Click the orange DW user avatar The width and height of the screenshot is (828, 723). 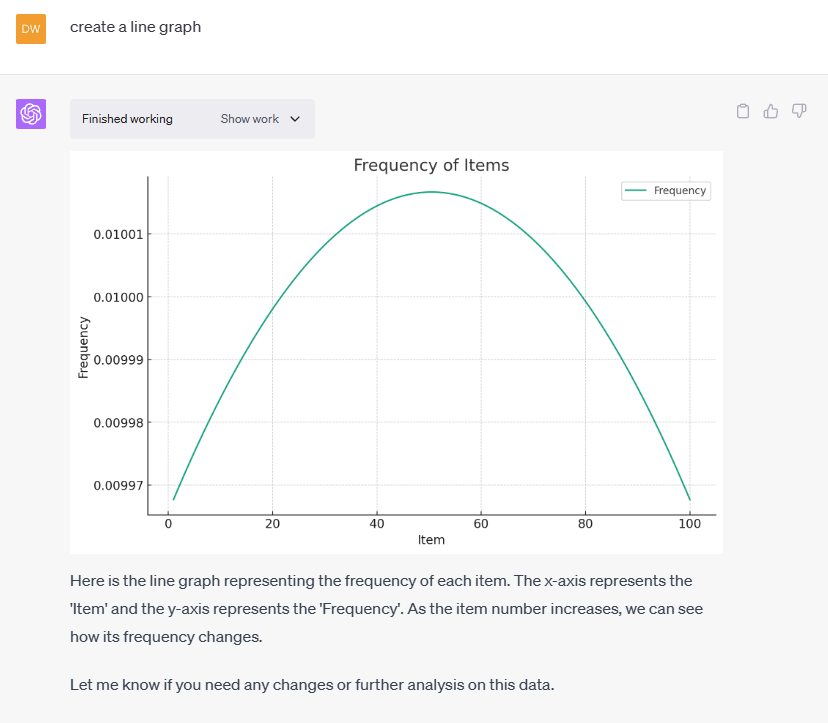[x=31, y=28]
